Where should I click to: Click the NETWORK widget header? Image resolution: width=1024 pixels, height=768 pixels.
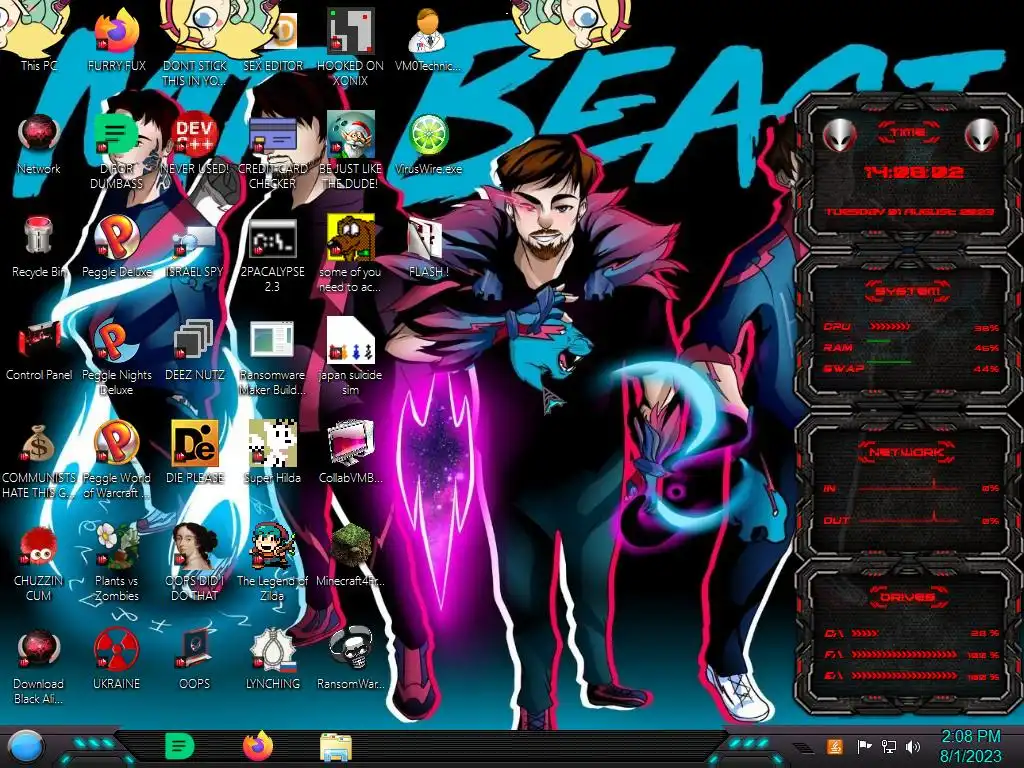click(908, 451)
